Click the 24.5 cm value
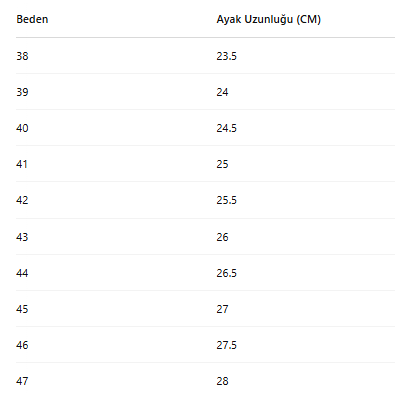 (x=227, y=128)
